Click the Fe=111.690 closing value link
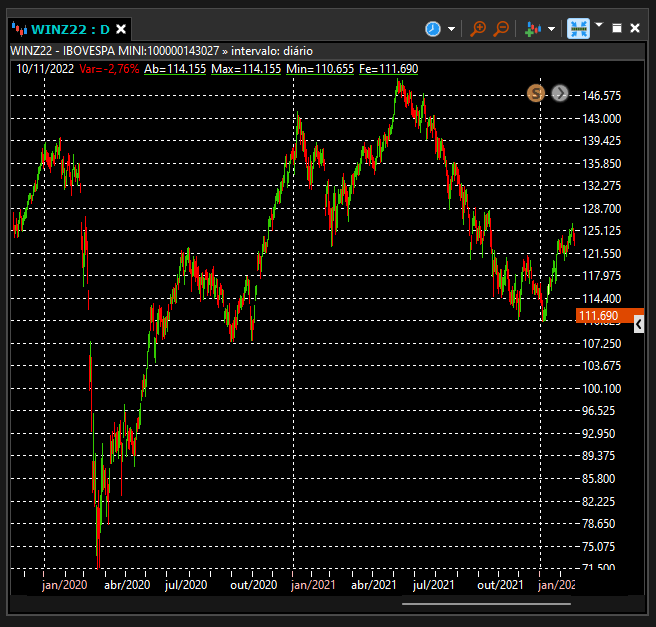Screen dimensions: 656x627 pos(389,69)
